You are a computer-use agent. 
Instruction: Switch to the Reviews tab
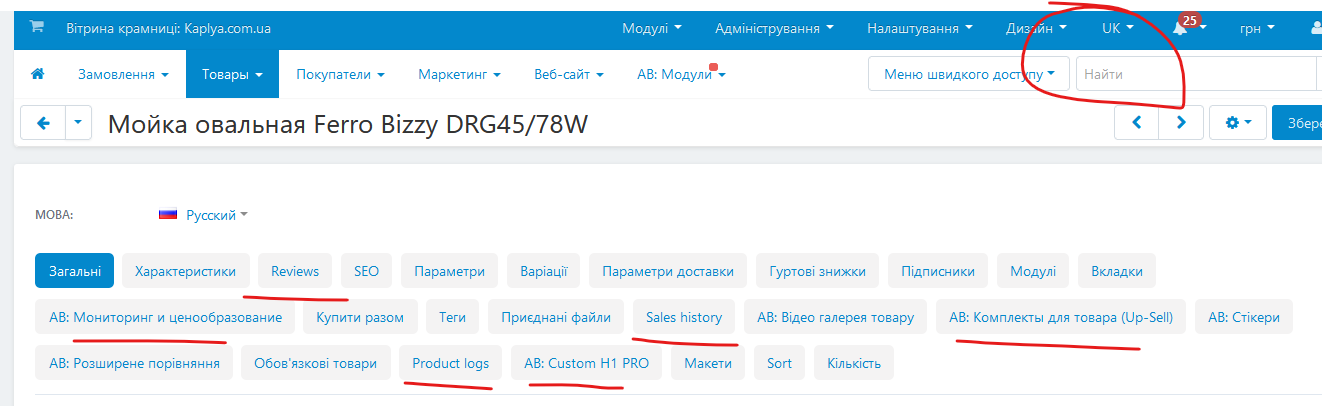(x=295, y=271)
